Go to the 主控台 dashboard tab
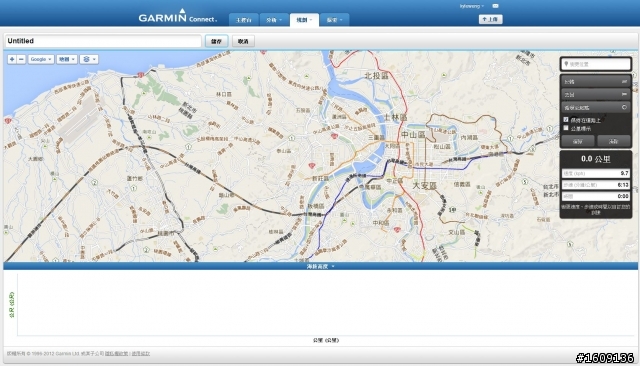640x366 pixels. [244, 20]
